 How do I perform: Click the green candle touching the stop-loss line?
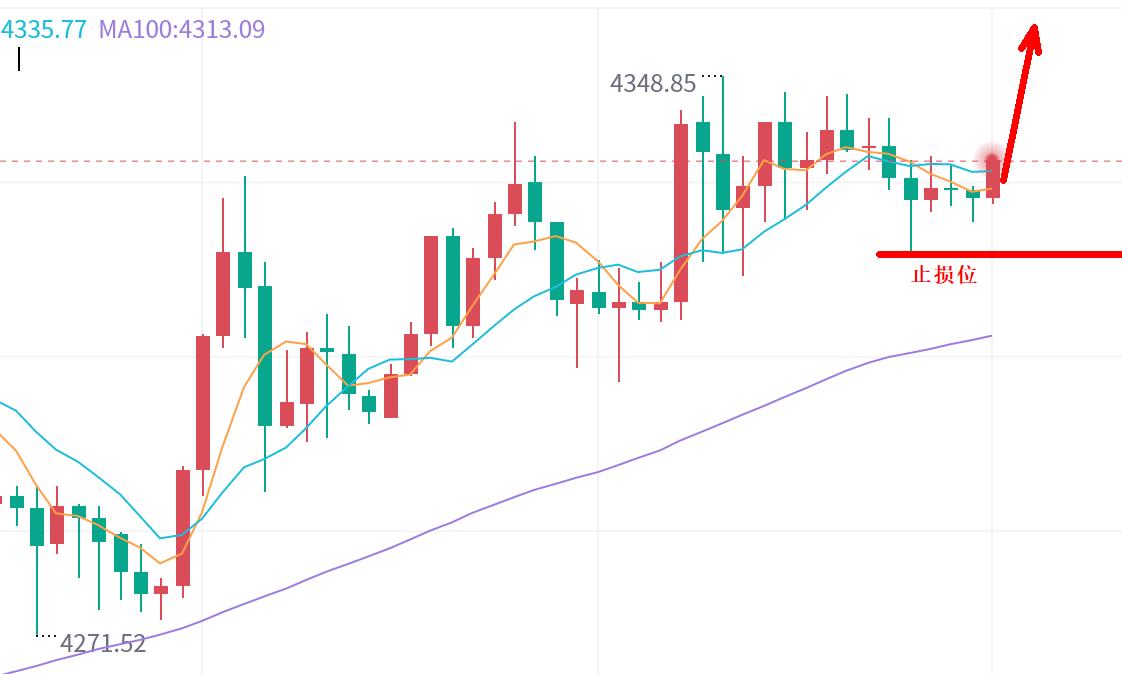[x=911, y=189]
